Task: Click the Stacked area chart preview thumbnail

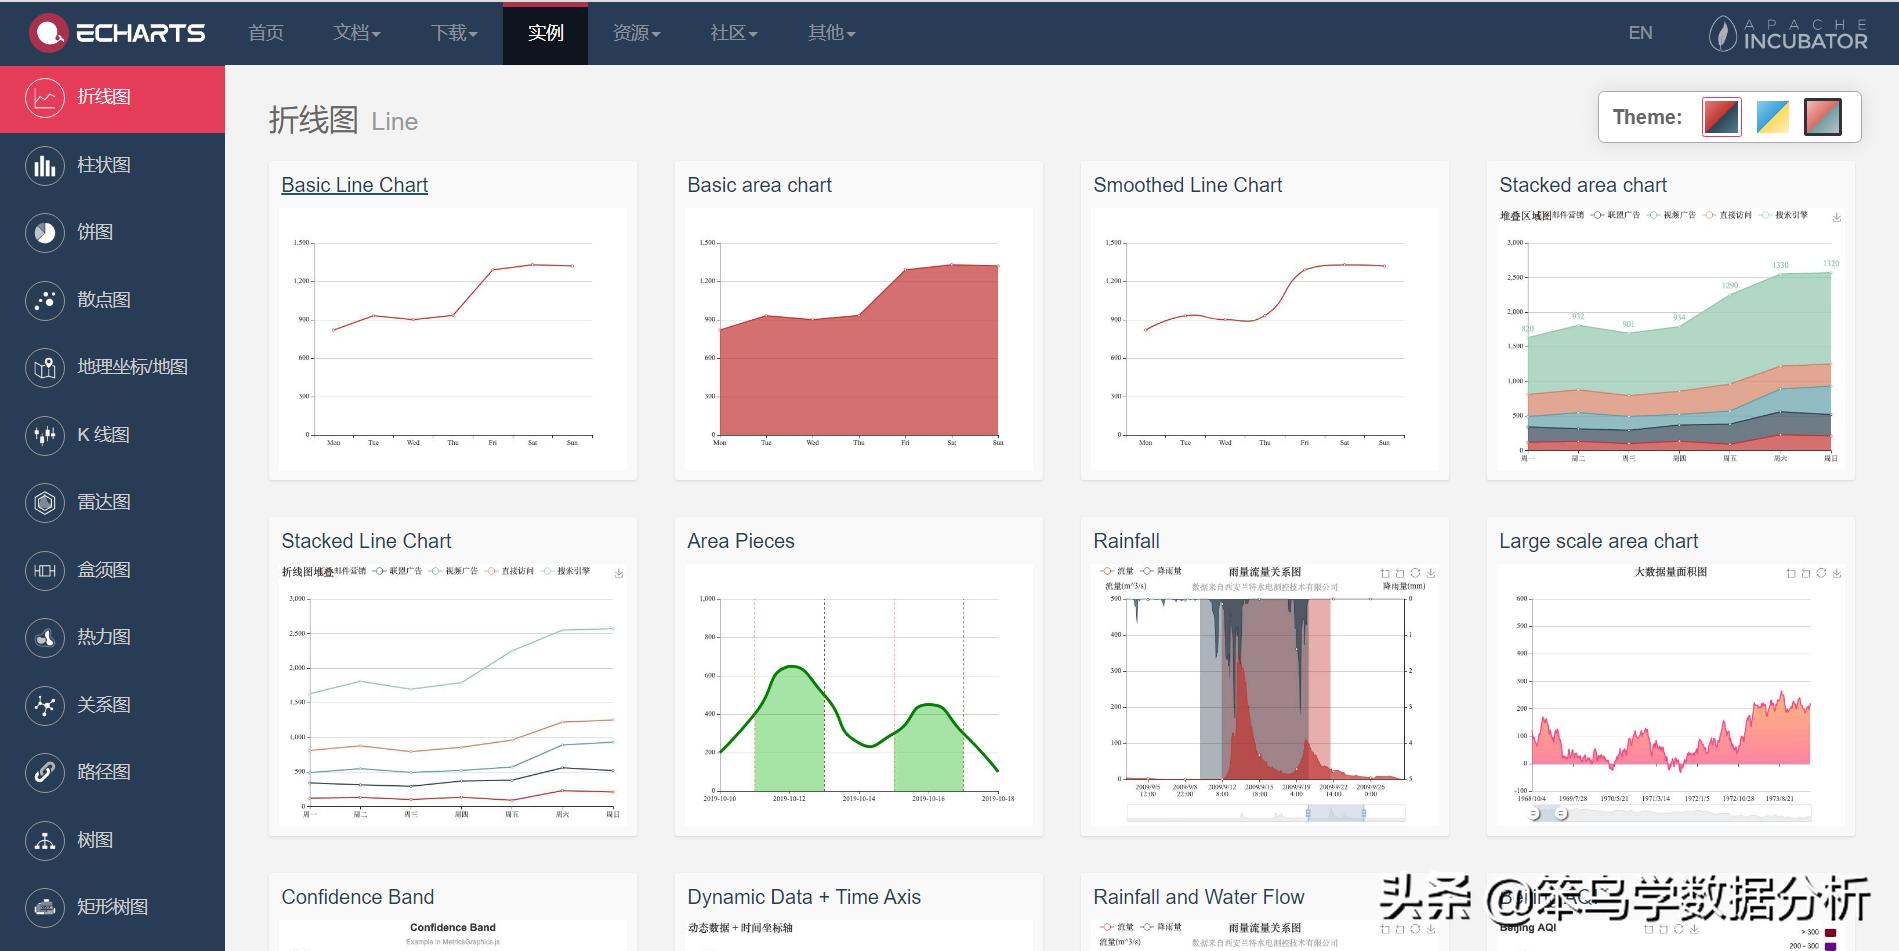Action: click(1671, 339)
